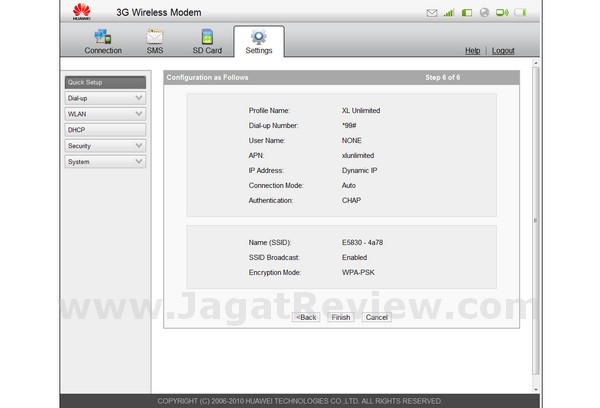
Task: Go back with the <Back button
Action: coord(306,317)
